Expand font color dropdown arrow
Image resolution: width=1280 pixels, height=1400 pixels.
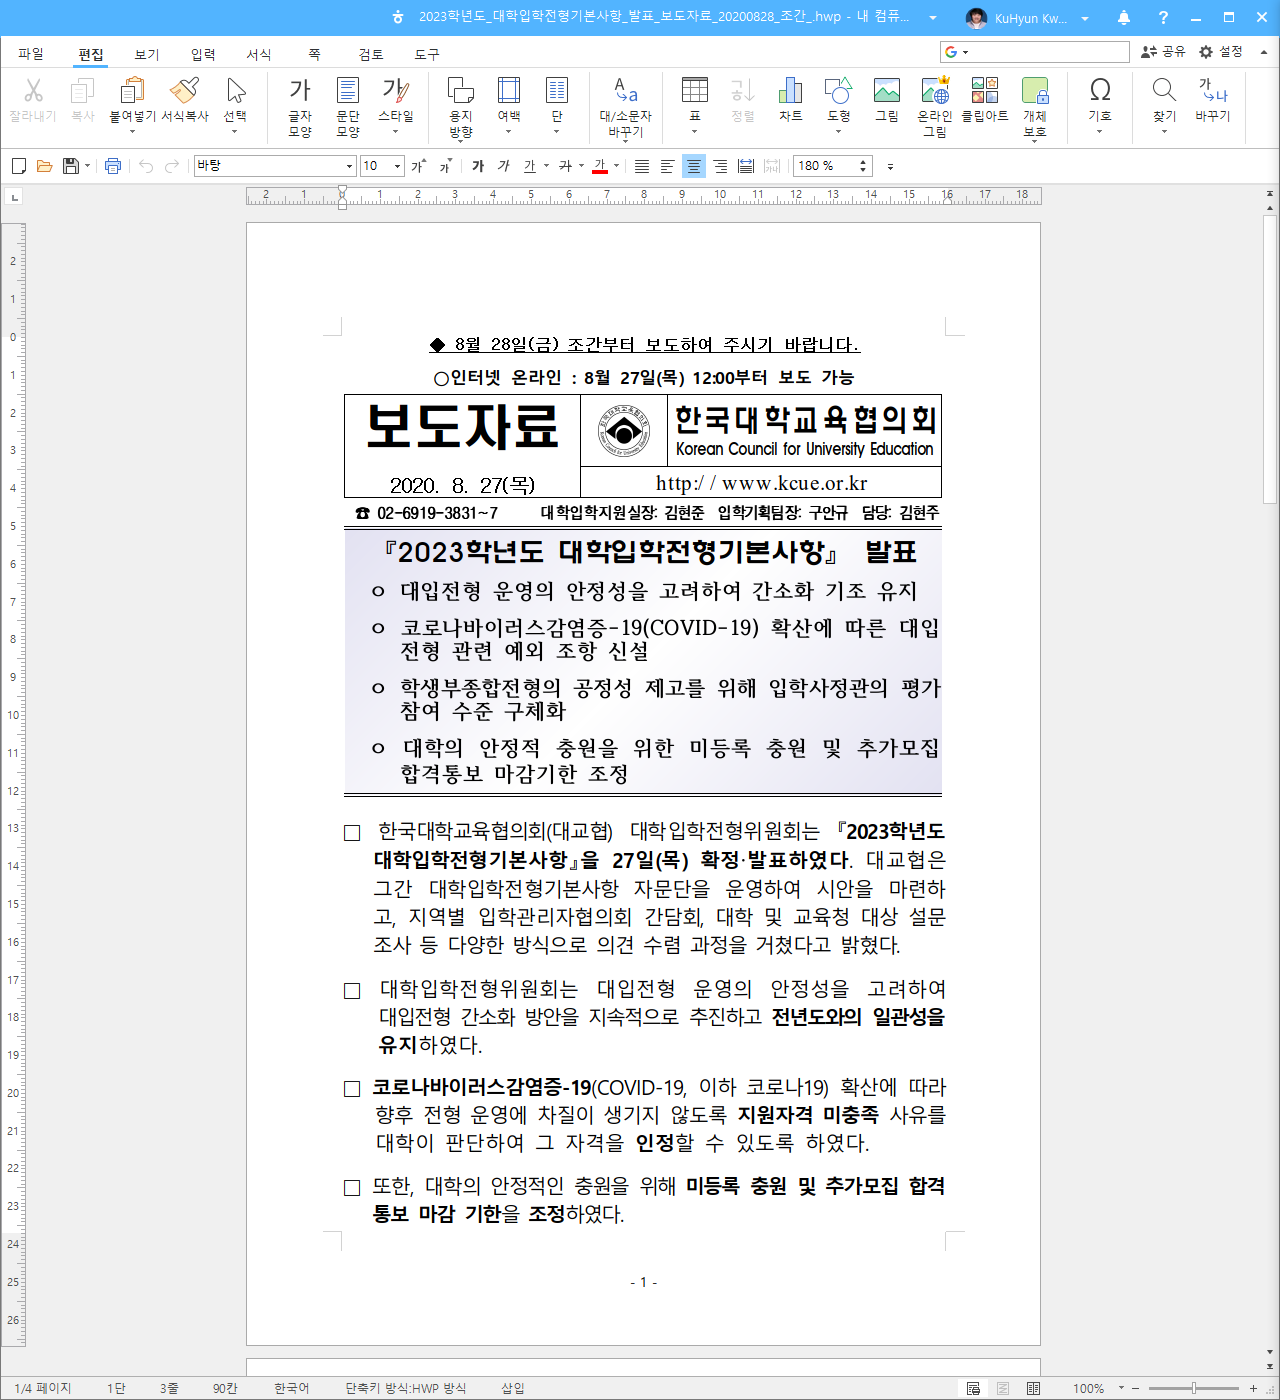[x=616, y=166]
